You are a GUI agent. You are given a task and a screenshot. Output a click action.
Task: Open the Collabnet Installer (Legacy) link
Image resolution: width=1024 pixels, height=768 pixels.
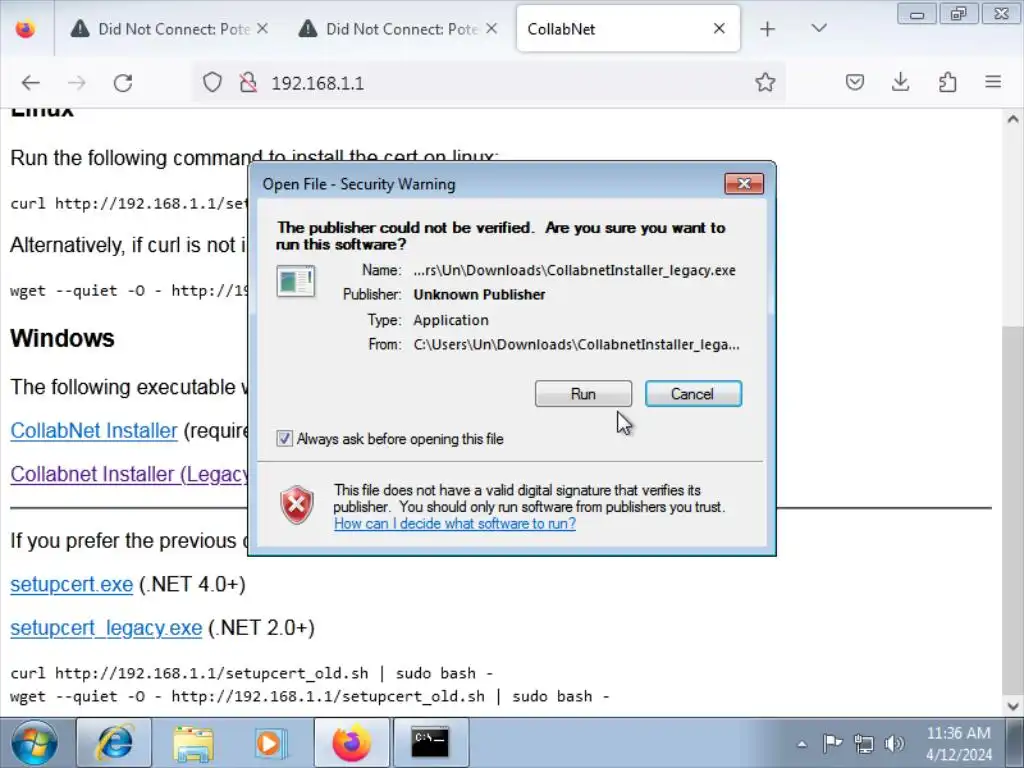[129, 474]
